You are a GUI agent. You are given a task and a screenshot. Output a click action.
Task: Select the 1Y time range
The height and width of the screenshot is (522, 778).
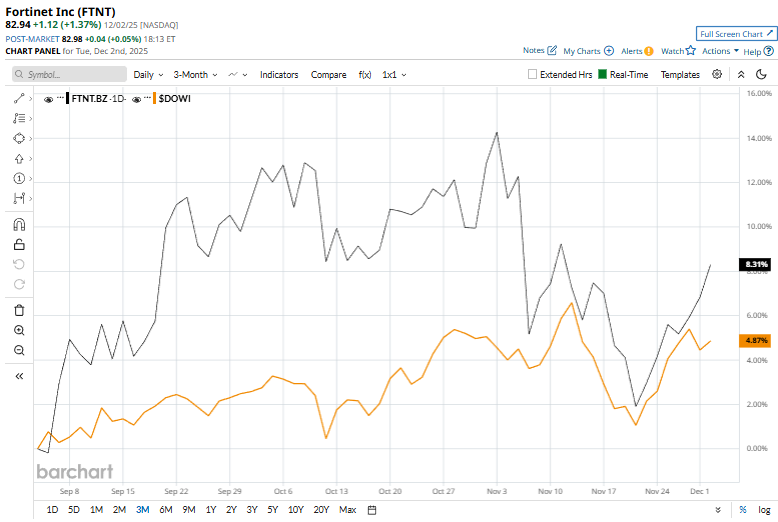pyautogui.click(x=211, y=510)
